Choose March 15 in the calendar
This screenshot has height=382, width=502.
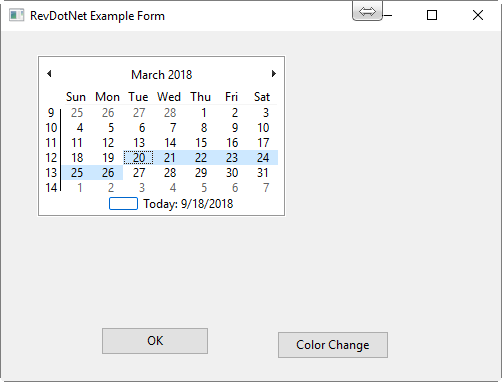(x=201, y=143)
